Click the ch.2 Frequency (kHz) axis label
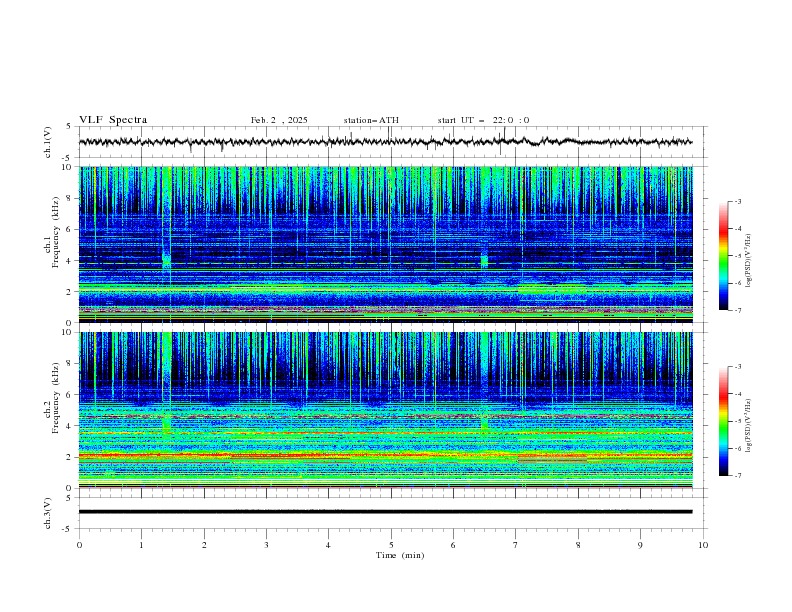The width and height of the screenshot is (792, 612). 52,398
